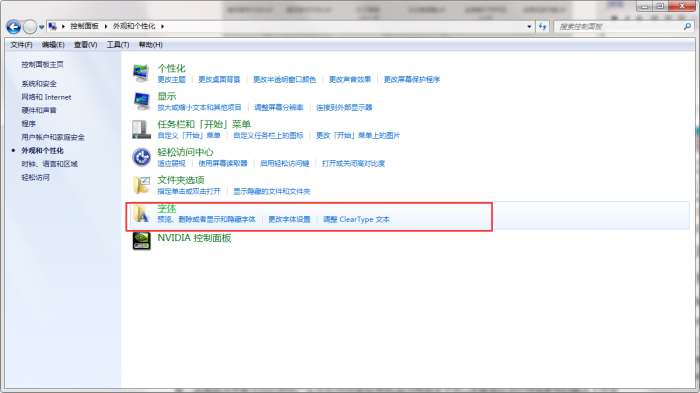Click the refresh button beside address bar
This screenshot has height=393, width=700.
point(542,27)
